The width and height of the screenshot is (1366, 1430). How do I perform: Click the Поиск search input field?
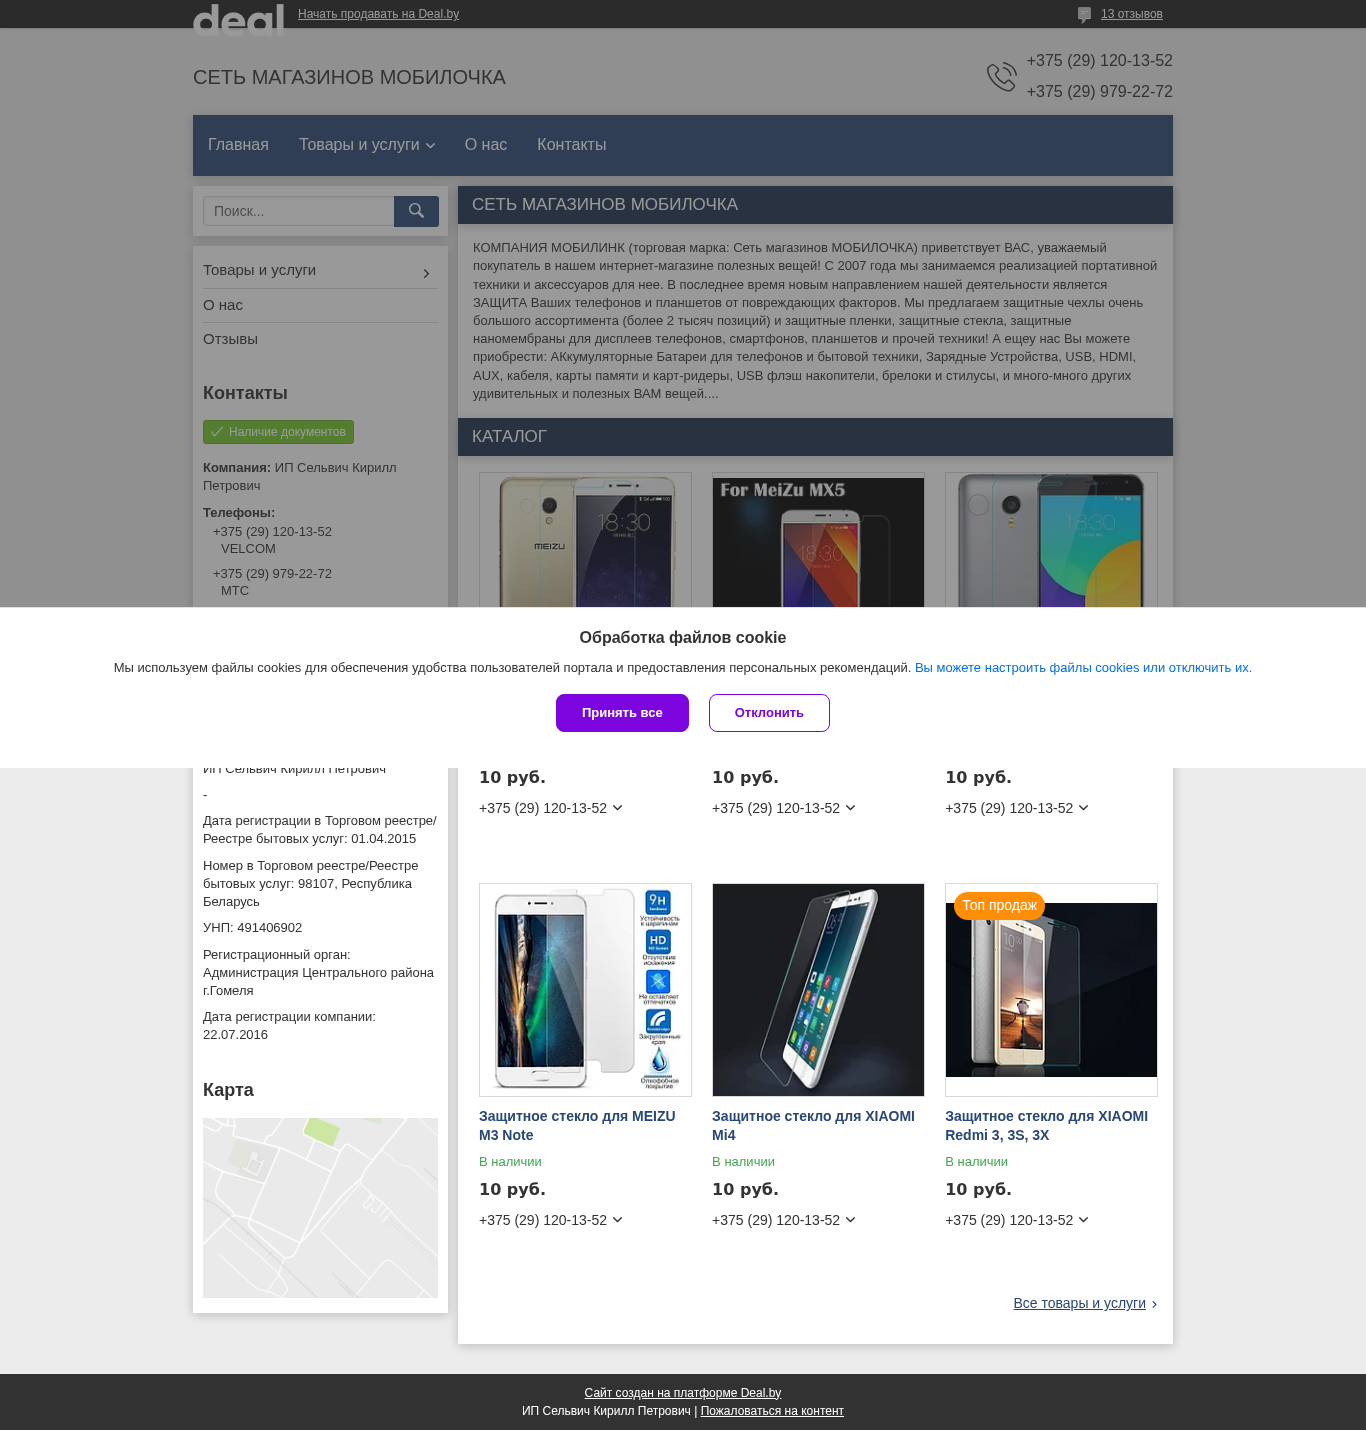[x=299, y=211]
